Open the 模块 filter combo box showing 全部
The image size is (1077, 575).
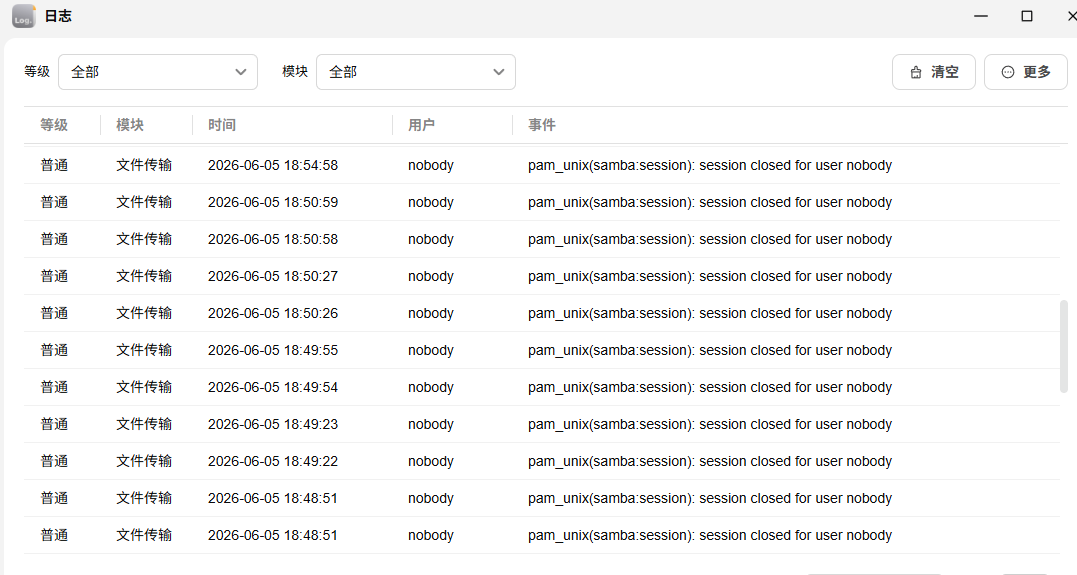(x=416, y=72)
